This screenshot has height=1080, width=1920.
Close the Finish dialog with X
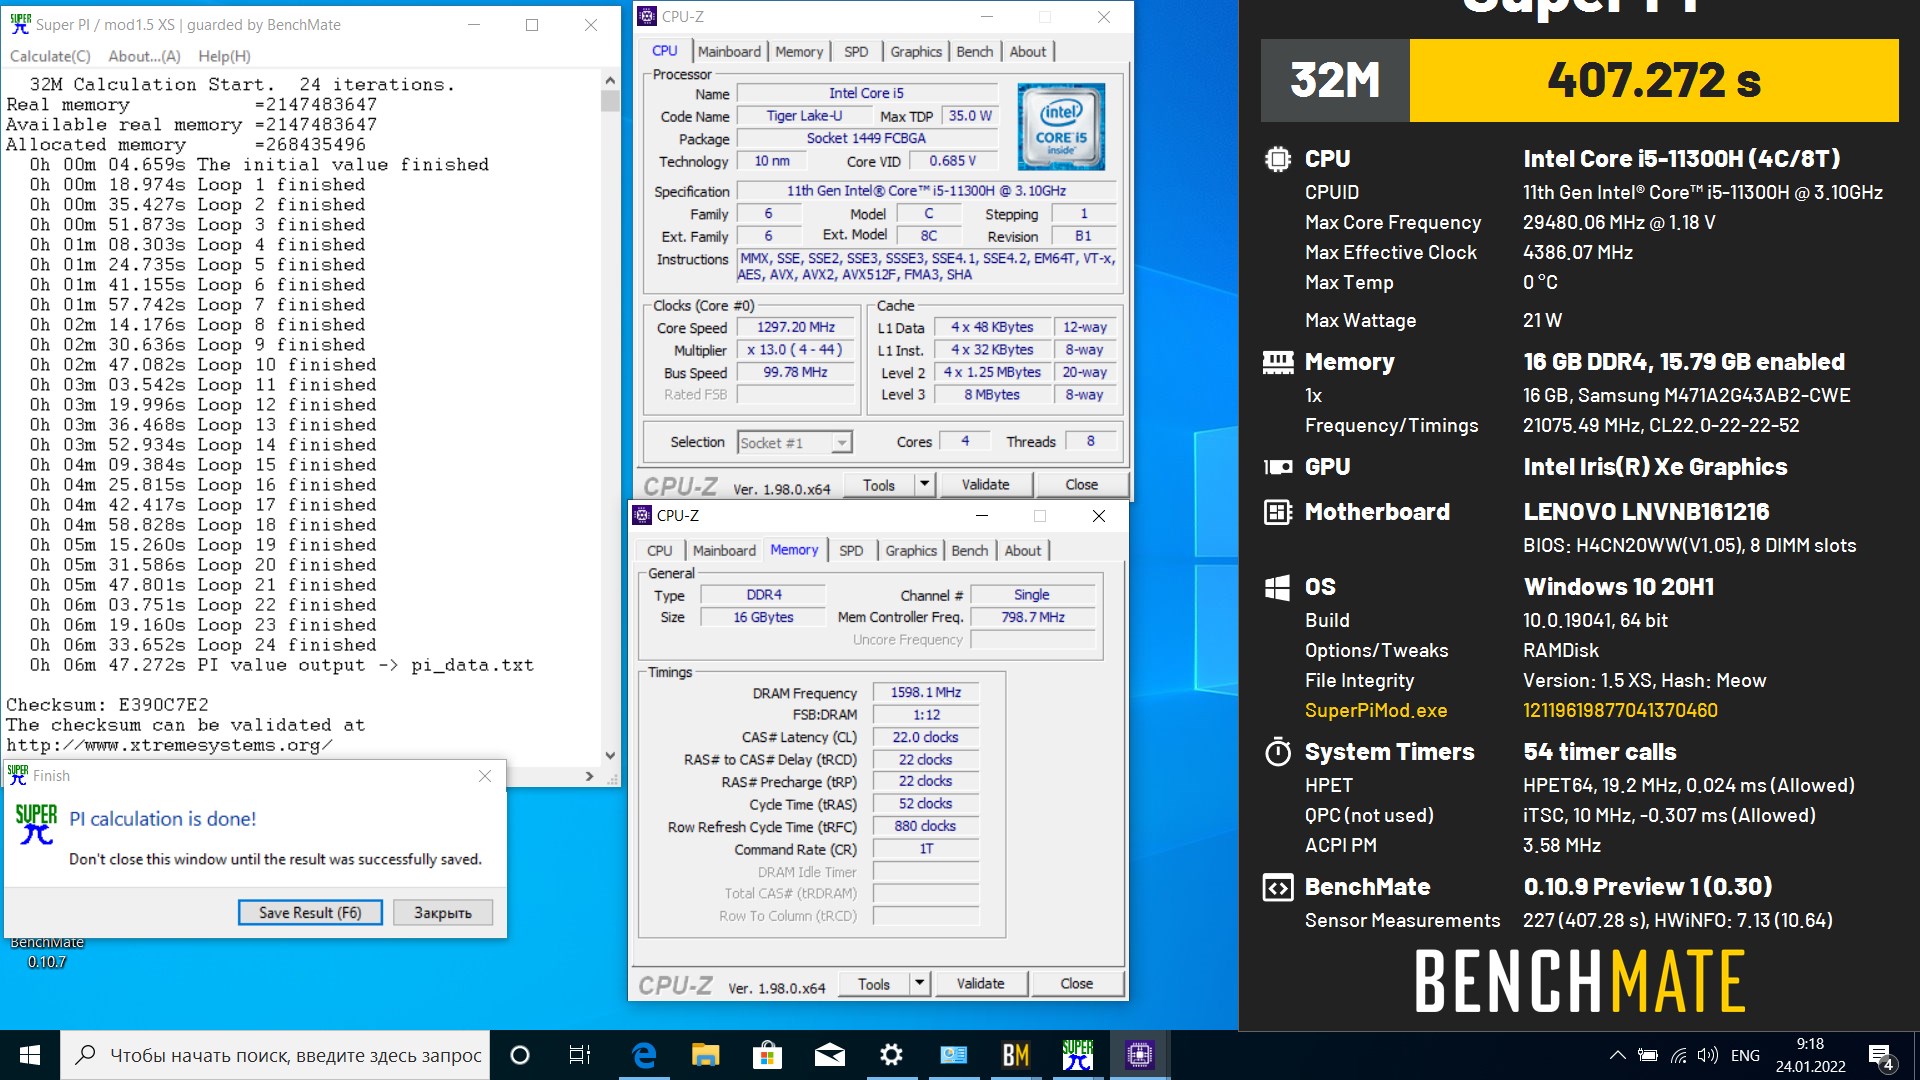(485, 776)
